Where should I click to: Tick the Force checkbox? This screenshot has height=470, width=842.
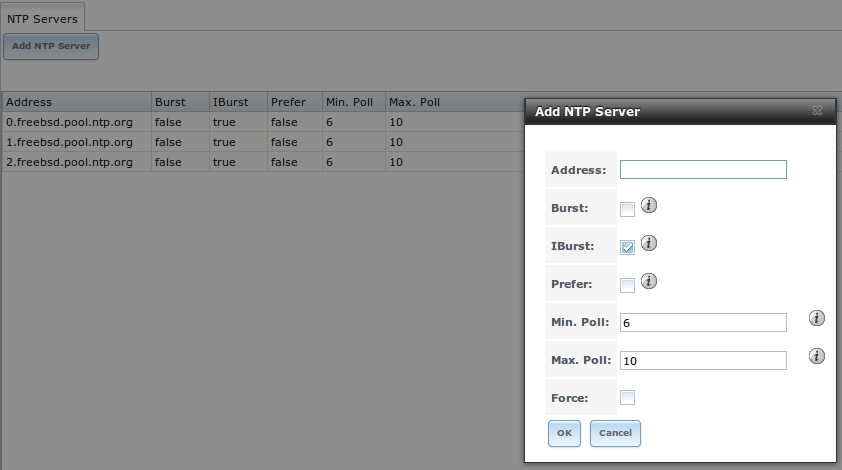click(x=627, y=397)
